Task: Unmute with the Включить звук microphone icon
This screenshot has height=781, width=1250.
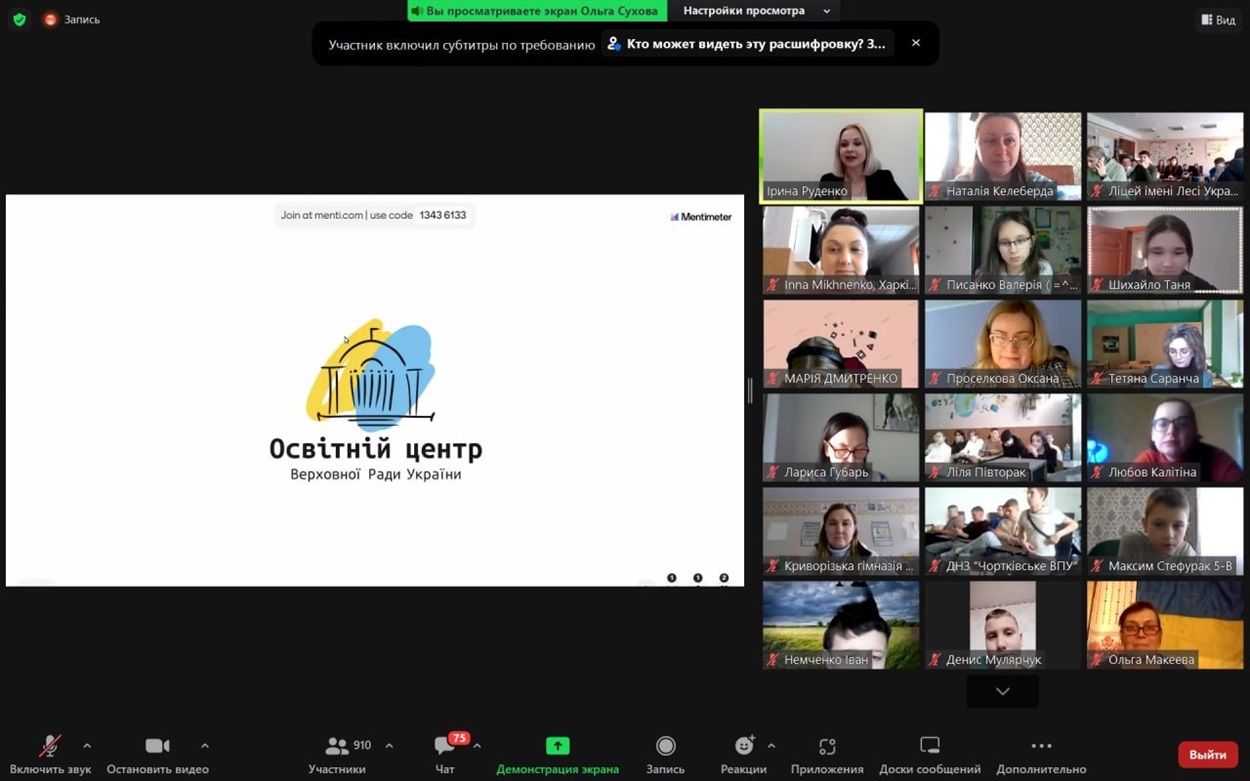Action: [49, 746]
